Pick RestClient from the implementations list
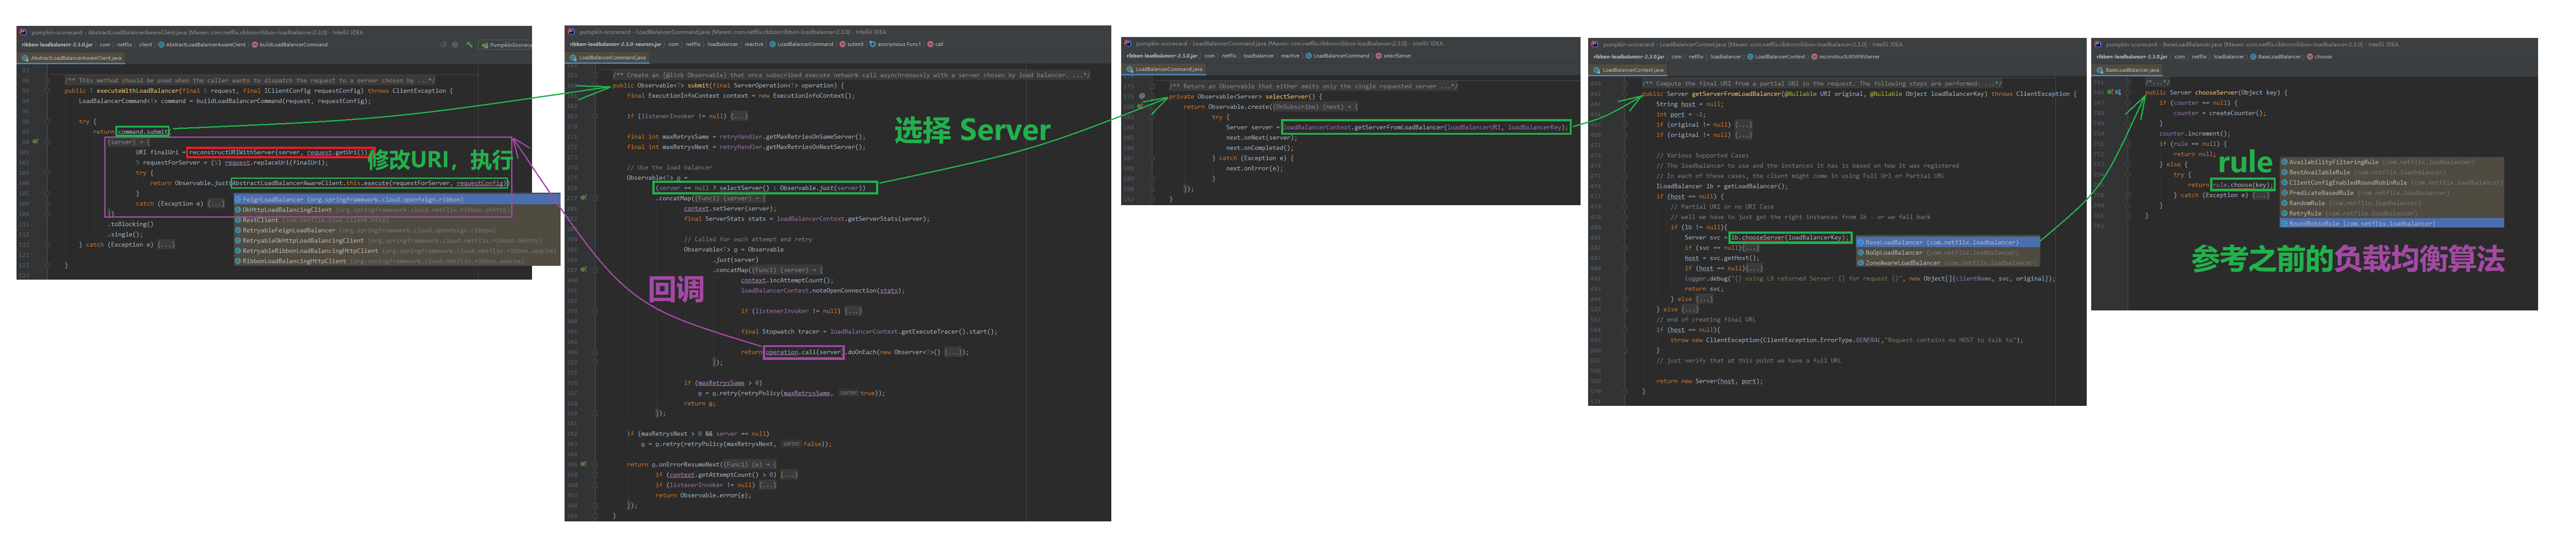 pyautogui.click(x=396, y=220)
